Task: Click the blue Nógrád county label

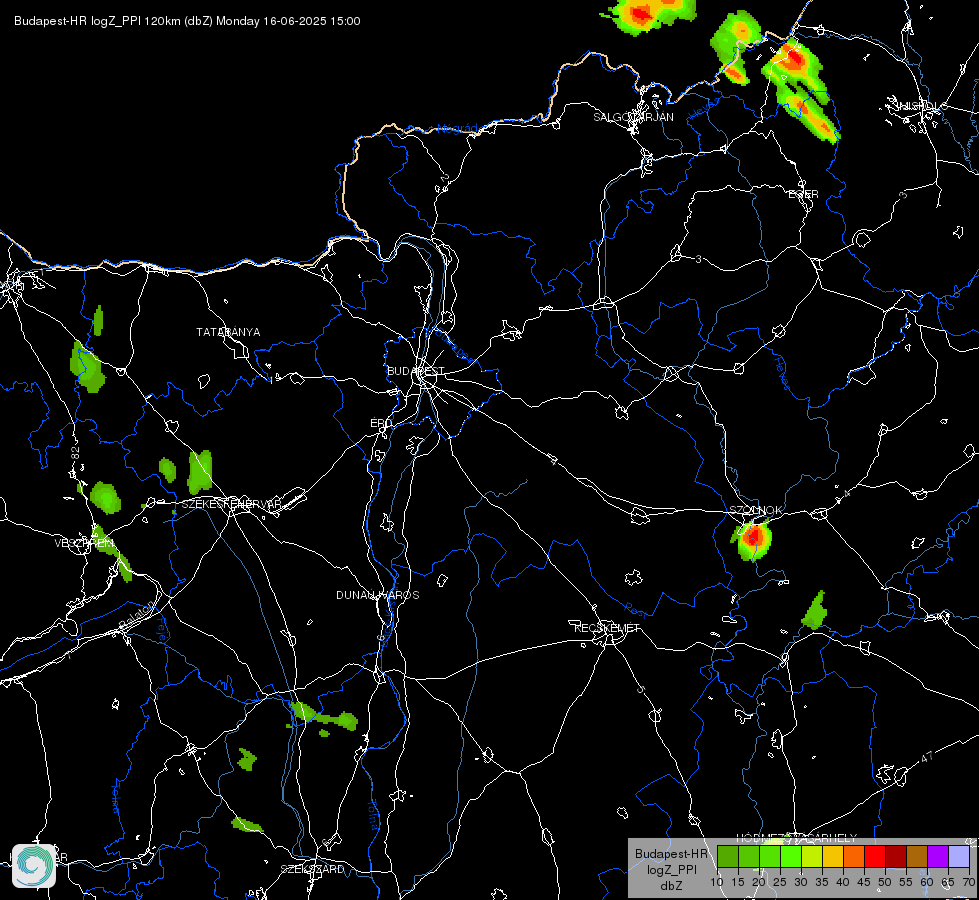Action: [457, 128]
